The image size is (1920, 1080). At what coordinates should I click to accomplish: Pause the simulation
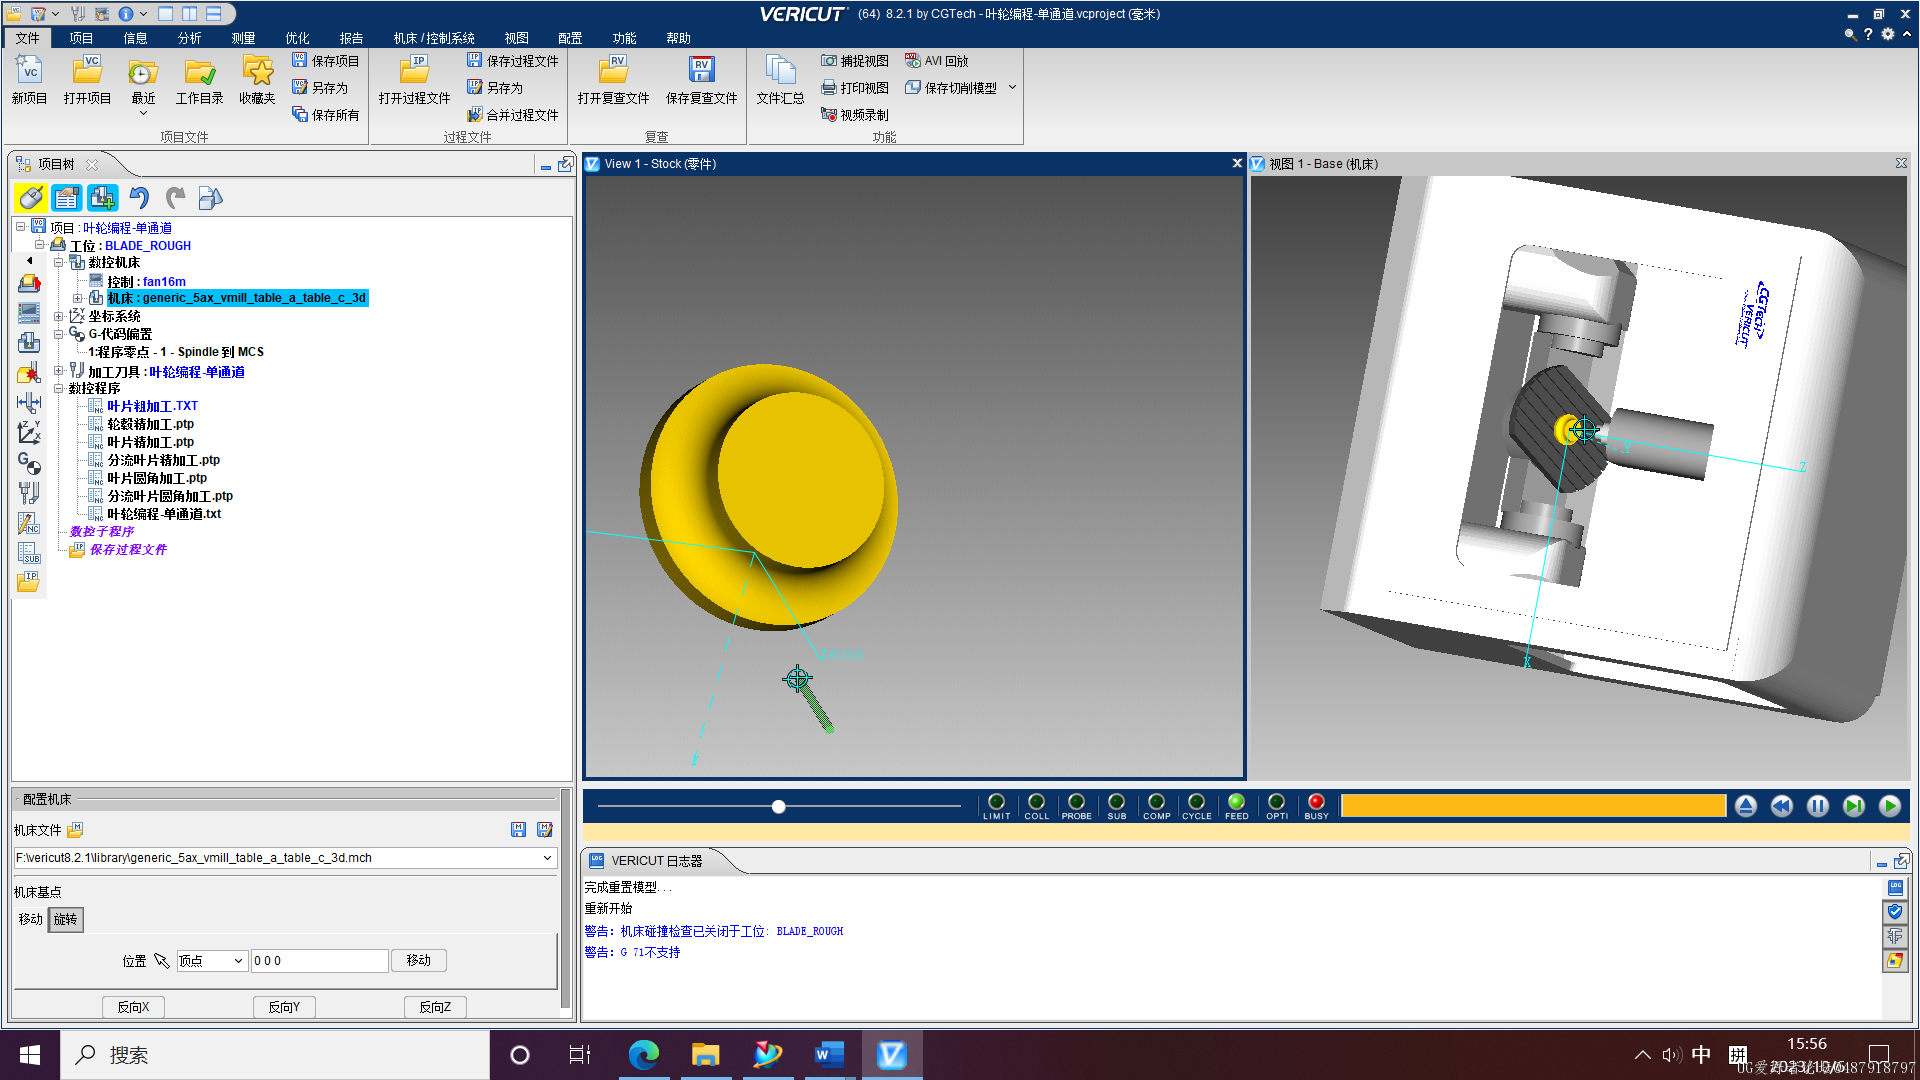1818,806
